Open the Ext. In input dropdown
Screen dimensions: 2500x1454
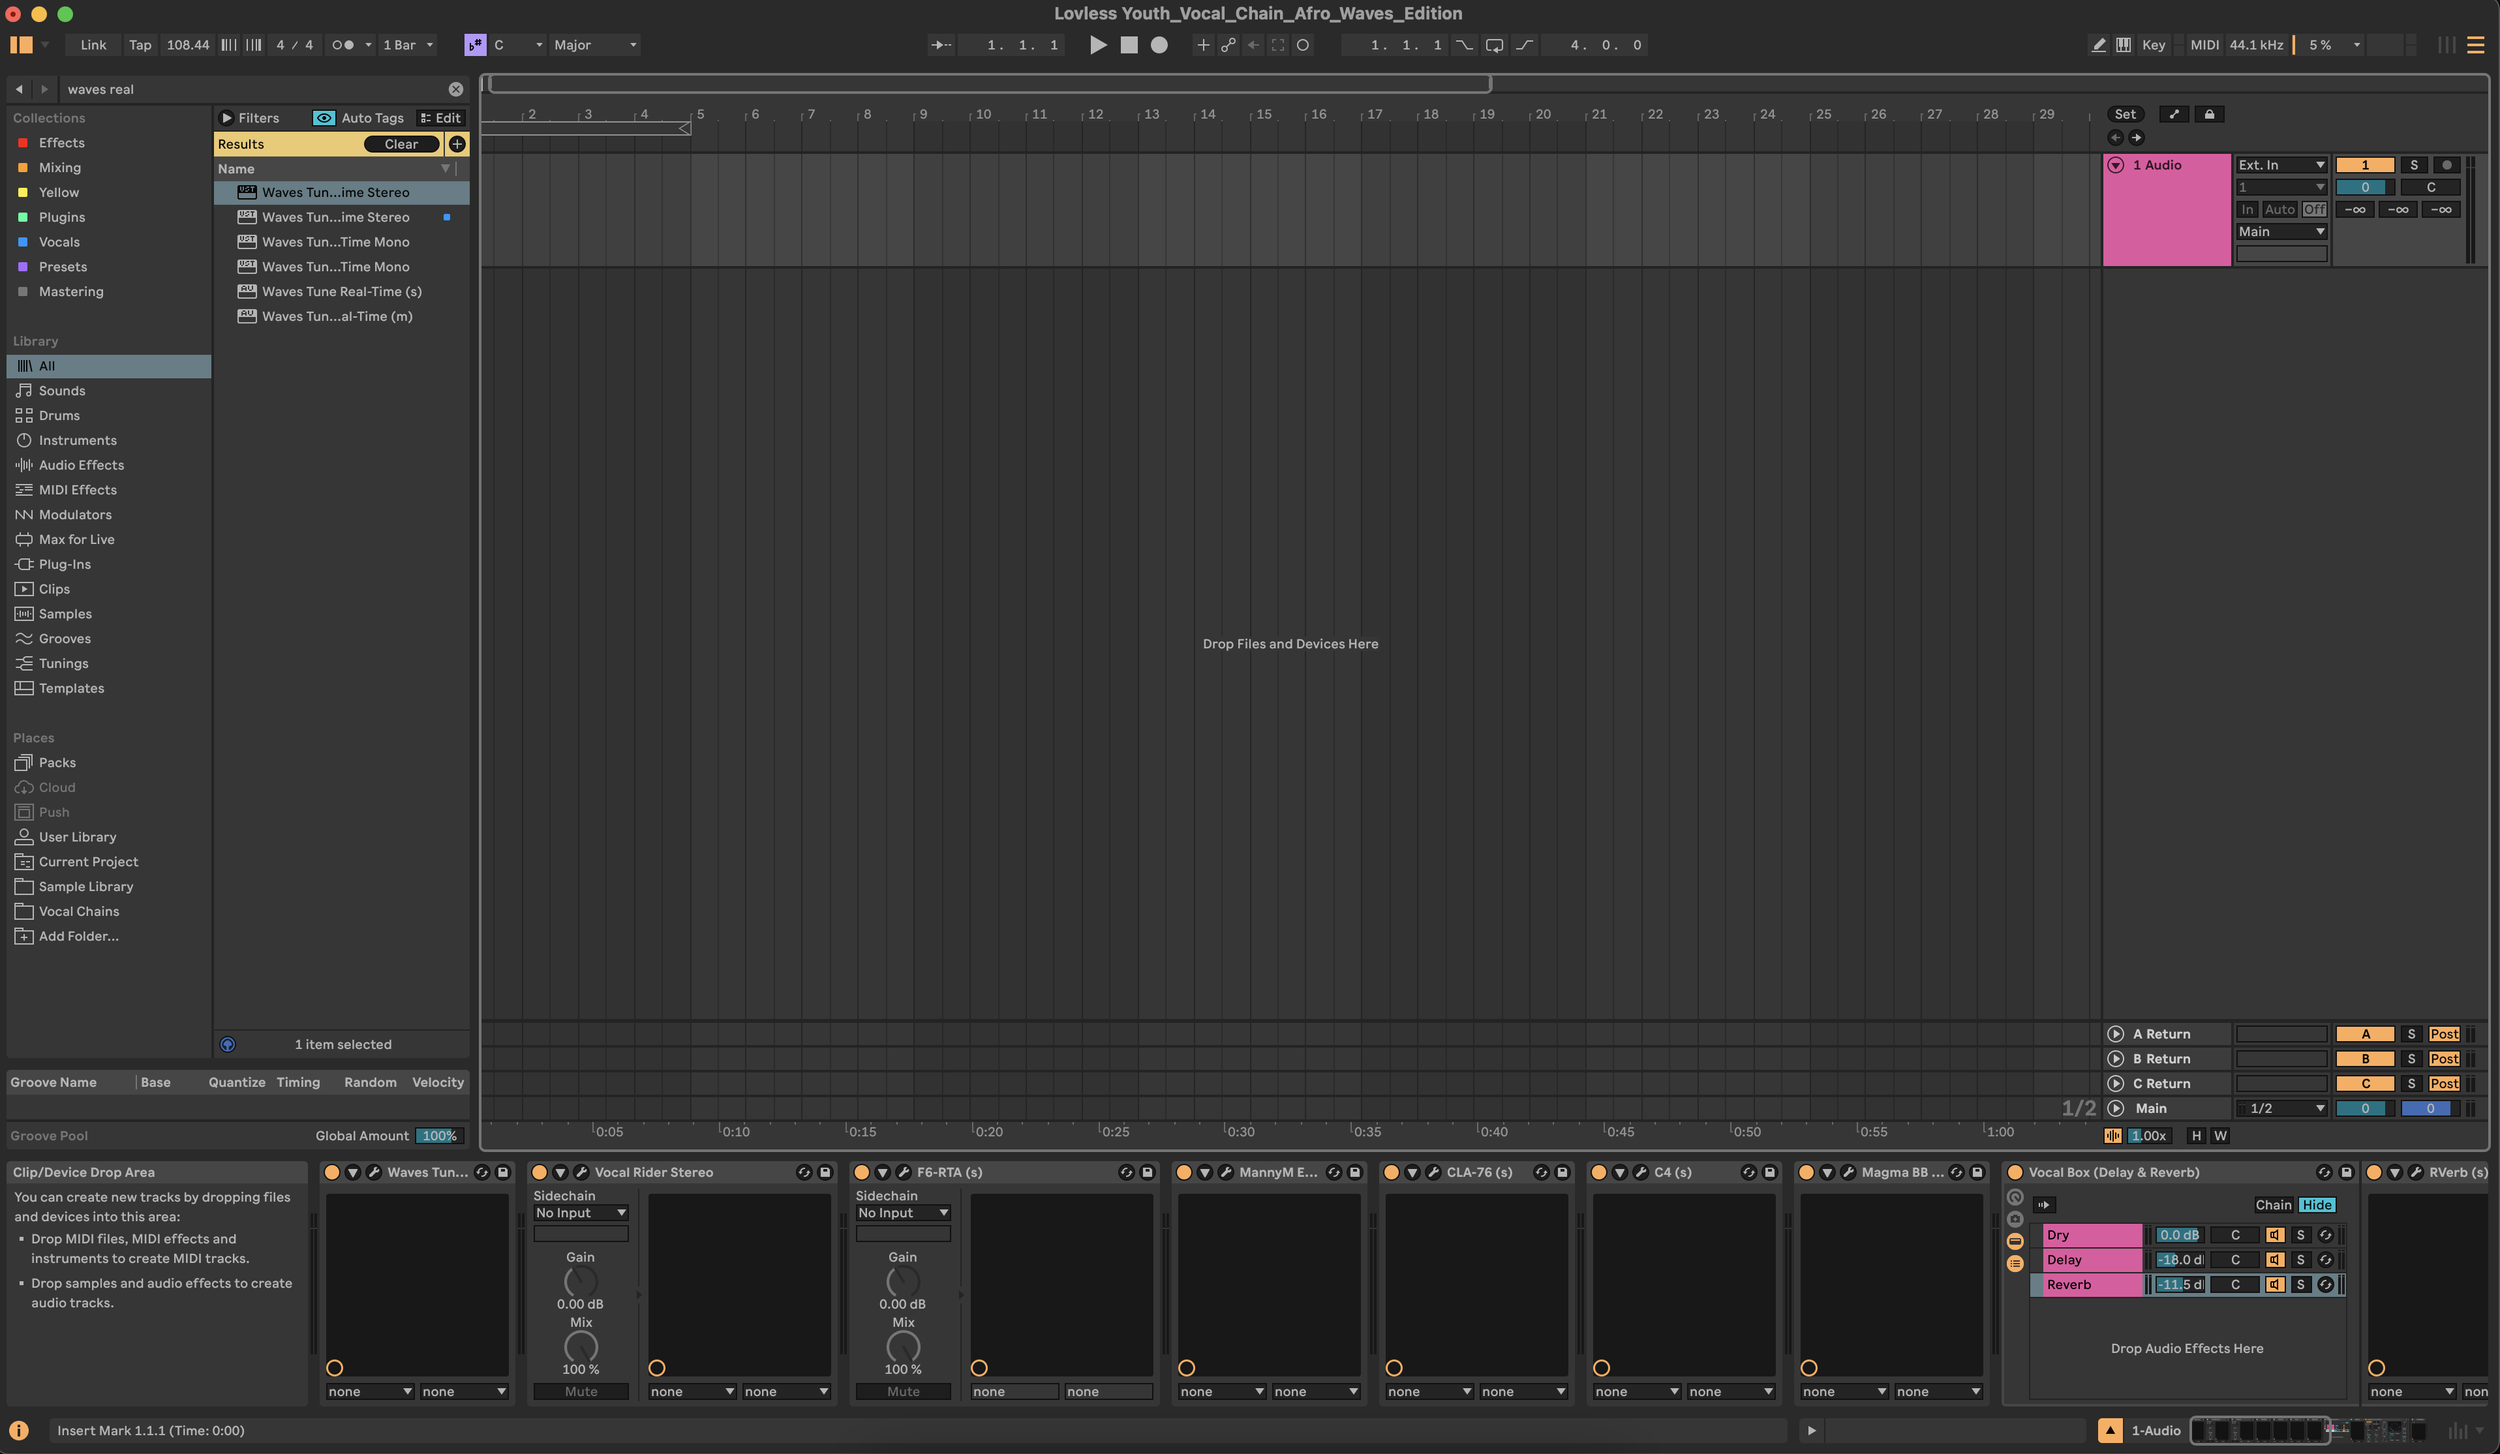click(2281, 165)
